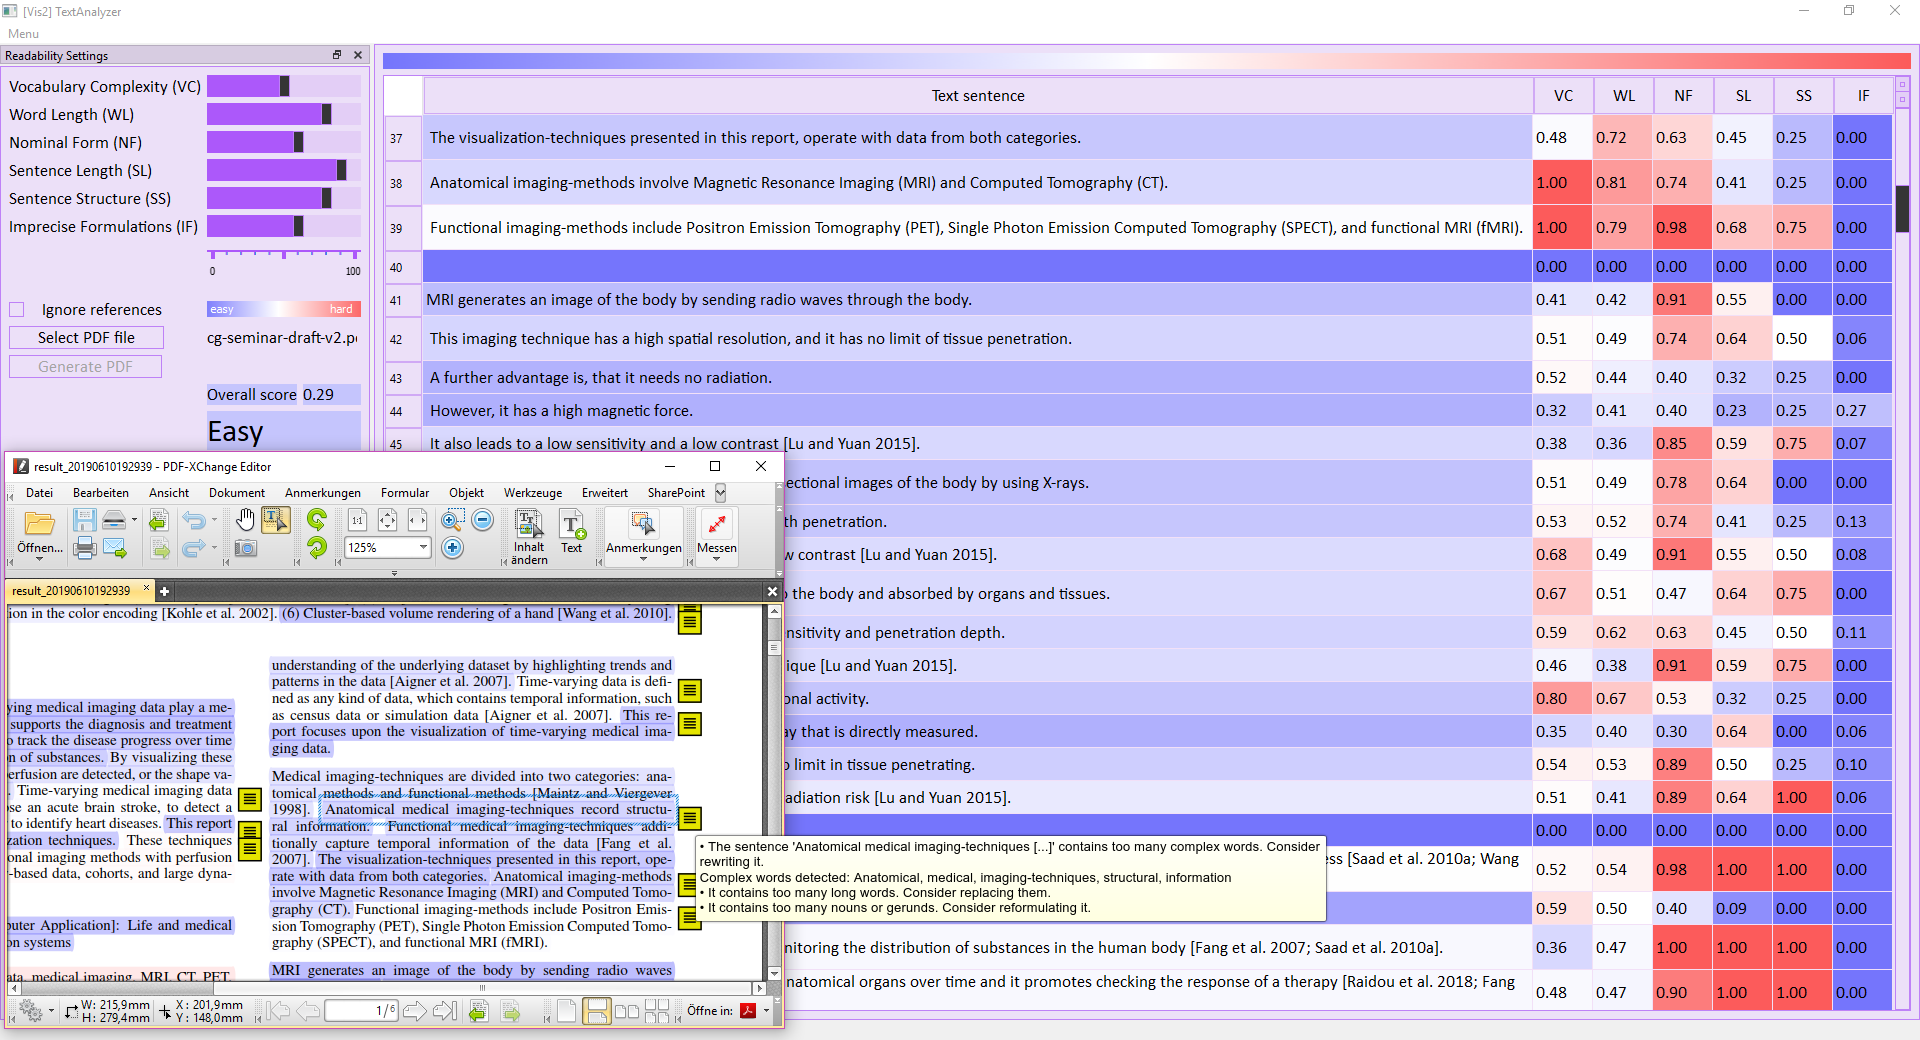Open the Bearbeiten menu

coord(101,493)
